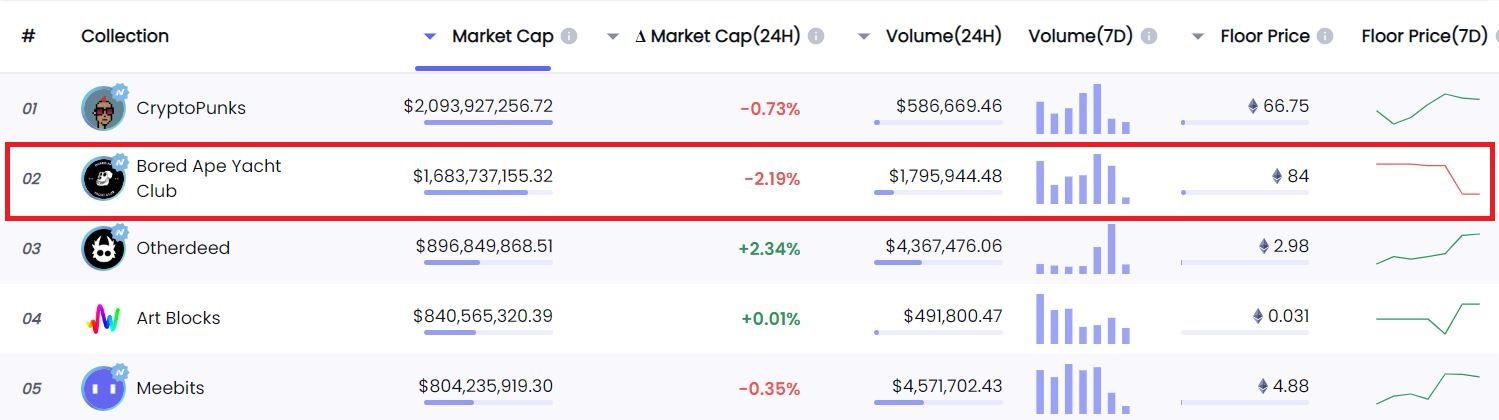Click the info icon beside Market Cap
Viewport: 1499px width, 420px height.
click(x=569, y=36)
